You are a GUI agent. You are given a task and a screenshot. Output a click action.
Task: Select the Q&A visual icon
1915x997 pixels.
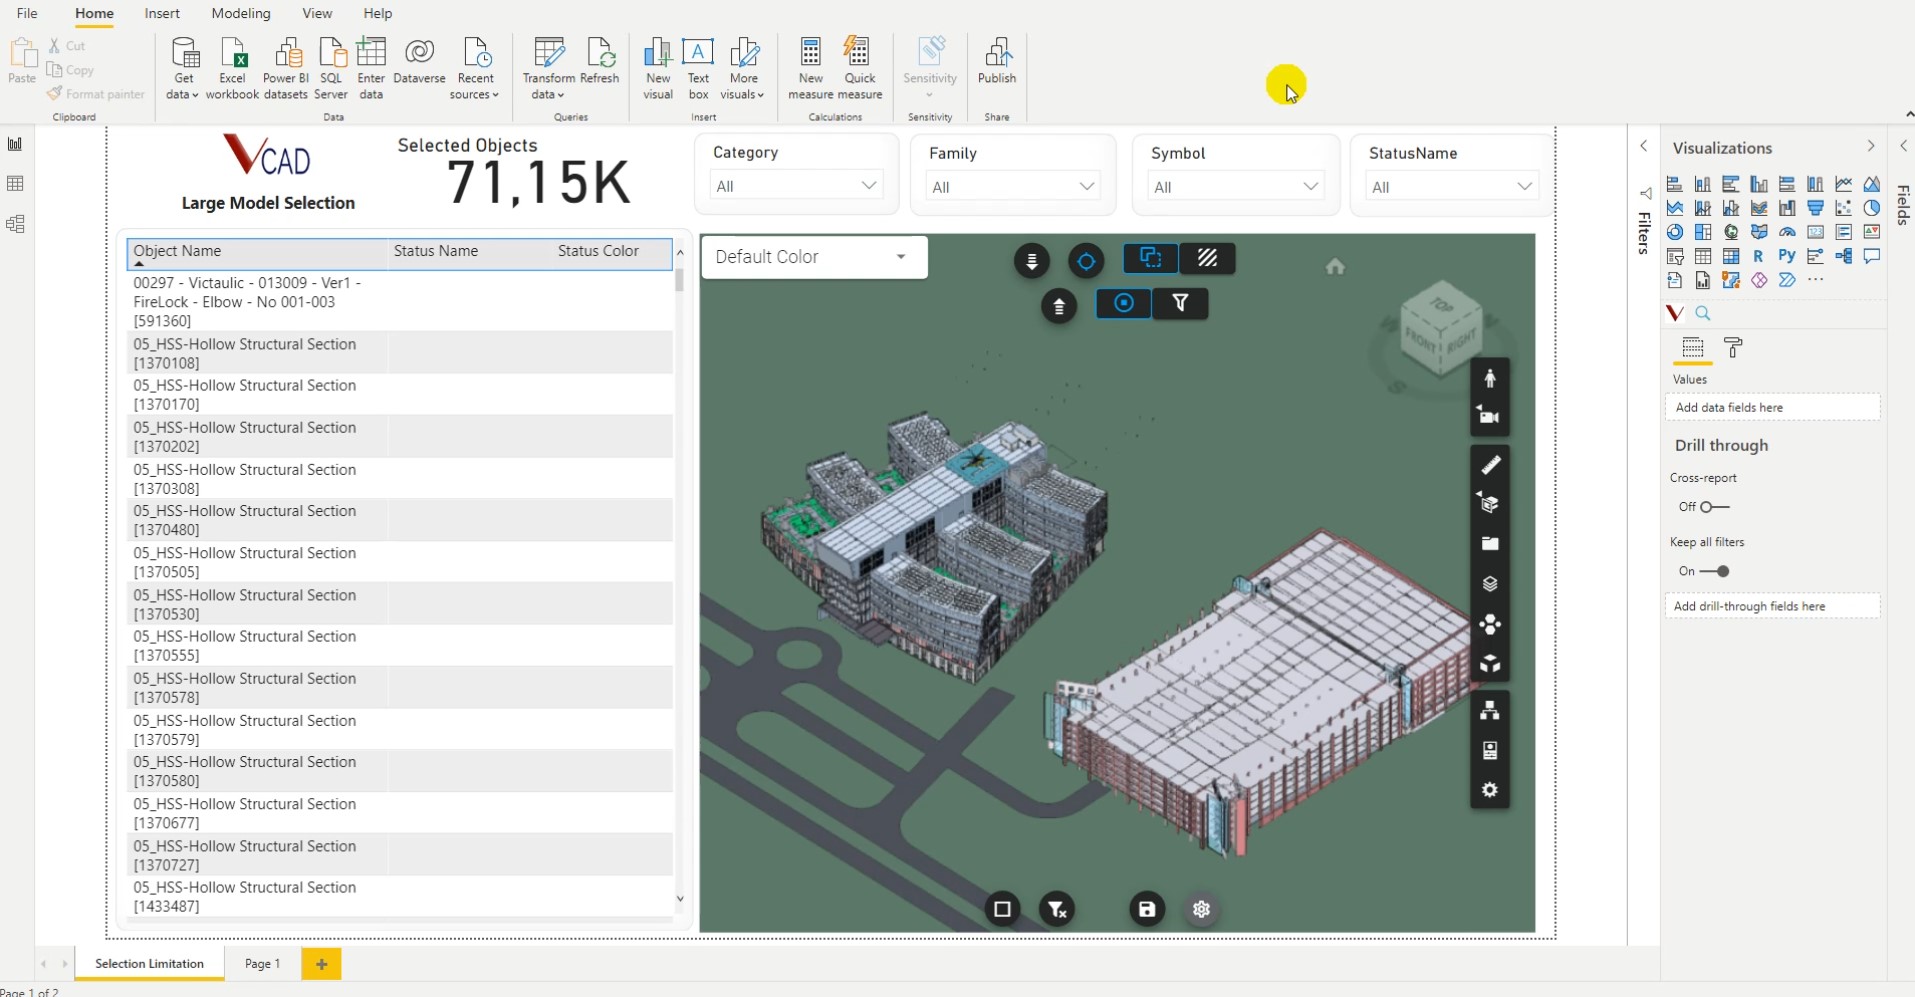(1872, 256)
